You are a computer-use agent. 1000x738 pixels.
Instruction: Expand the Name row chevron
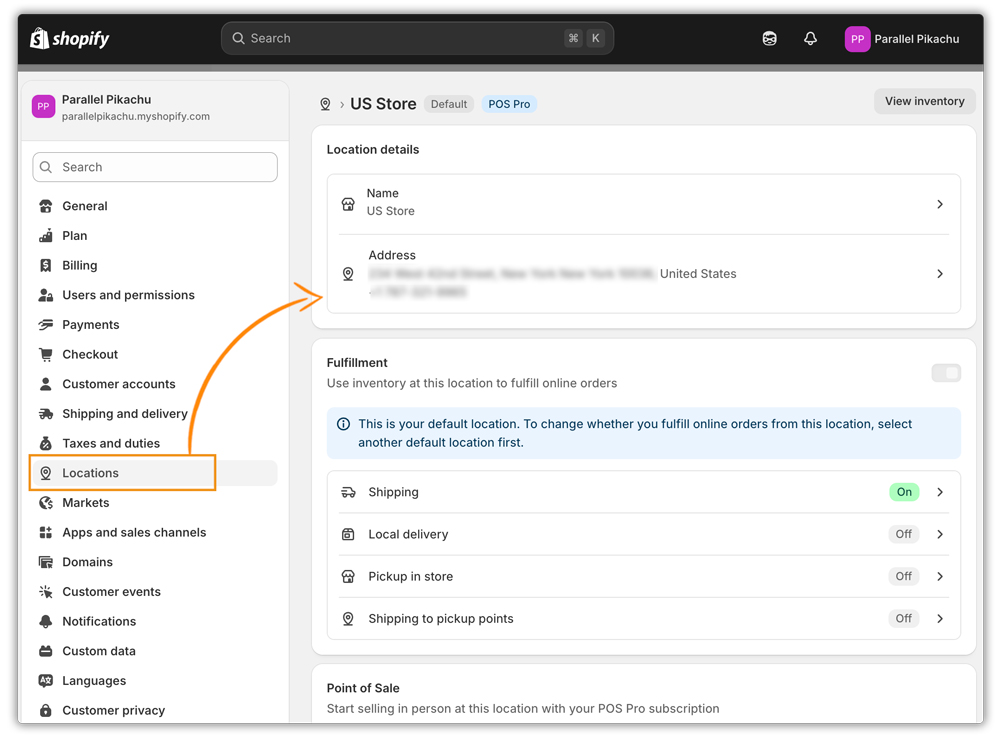940,204
